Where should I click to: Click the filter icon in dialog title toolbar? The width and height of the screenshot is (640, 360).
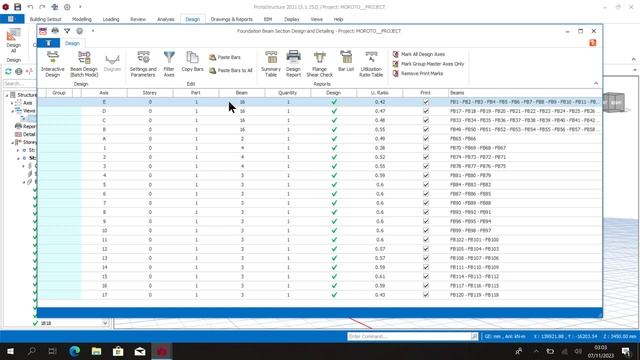[x=67, y=31]
